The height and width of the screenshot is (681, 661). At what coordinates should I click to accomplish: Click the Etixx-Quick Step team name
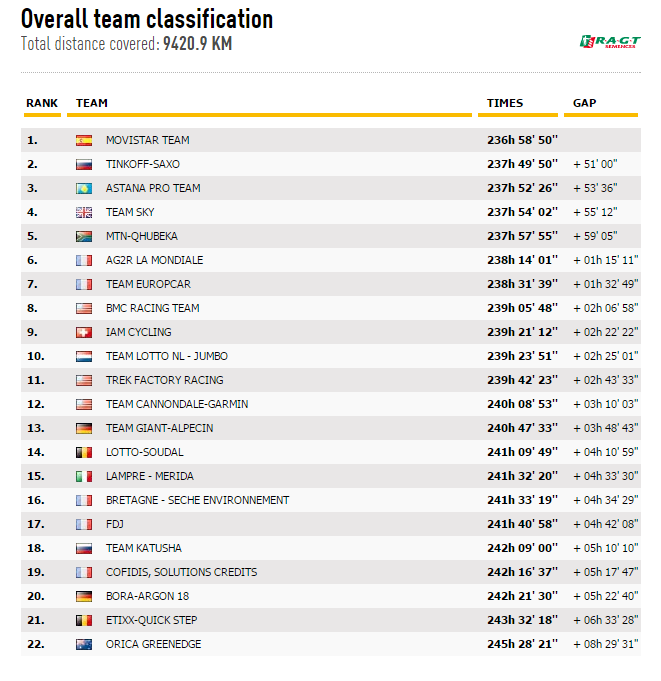coord(151,620)
